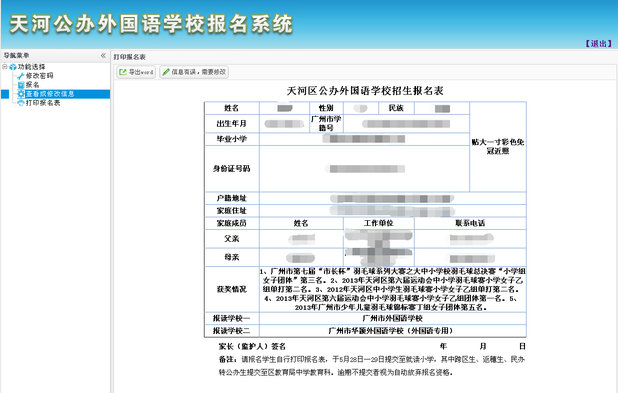
Task: Click the 导出word export button
Action: point(136,72)
